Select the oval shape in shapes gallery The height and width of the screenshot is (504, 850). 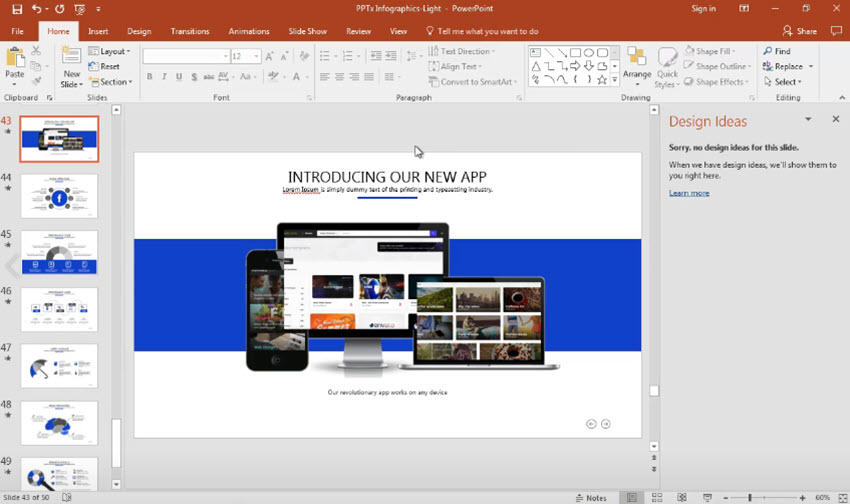[589, 53]
